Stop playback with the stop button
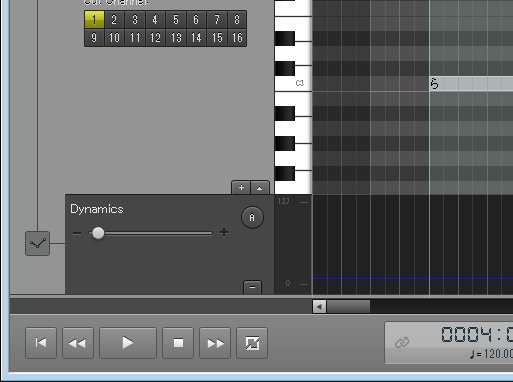This screenshot has width=513, height=382. click(x=178, y=343)
